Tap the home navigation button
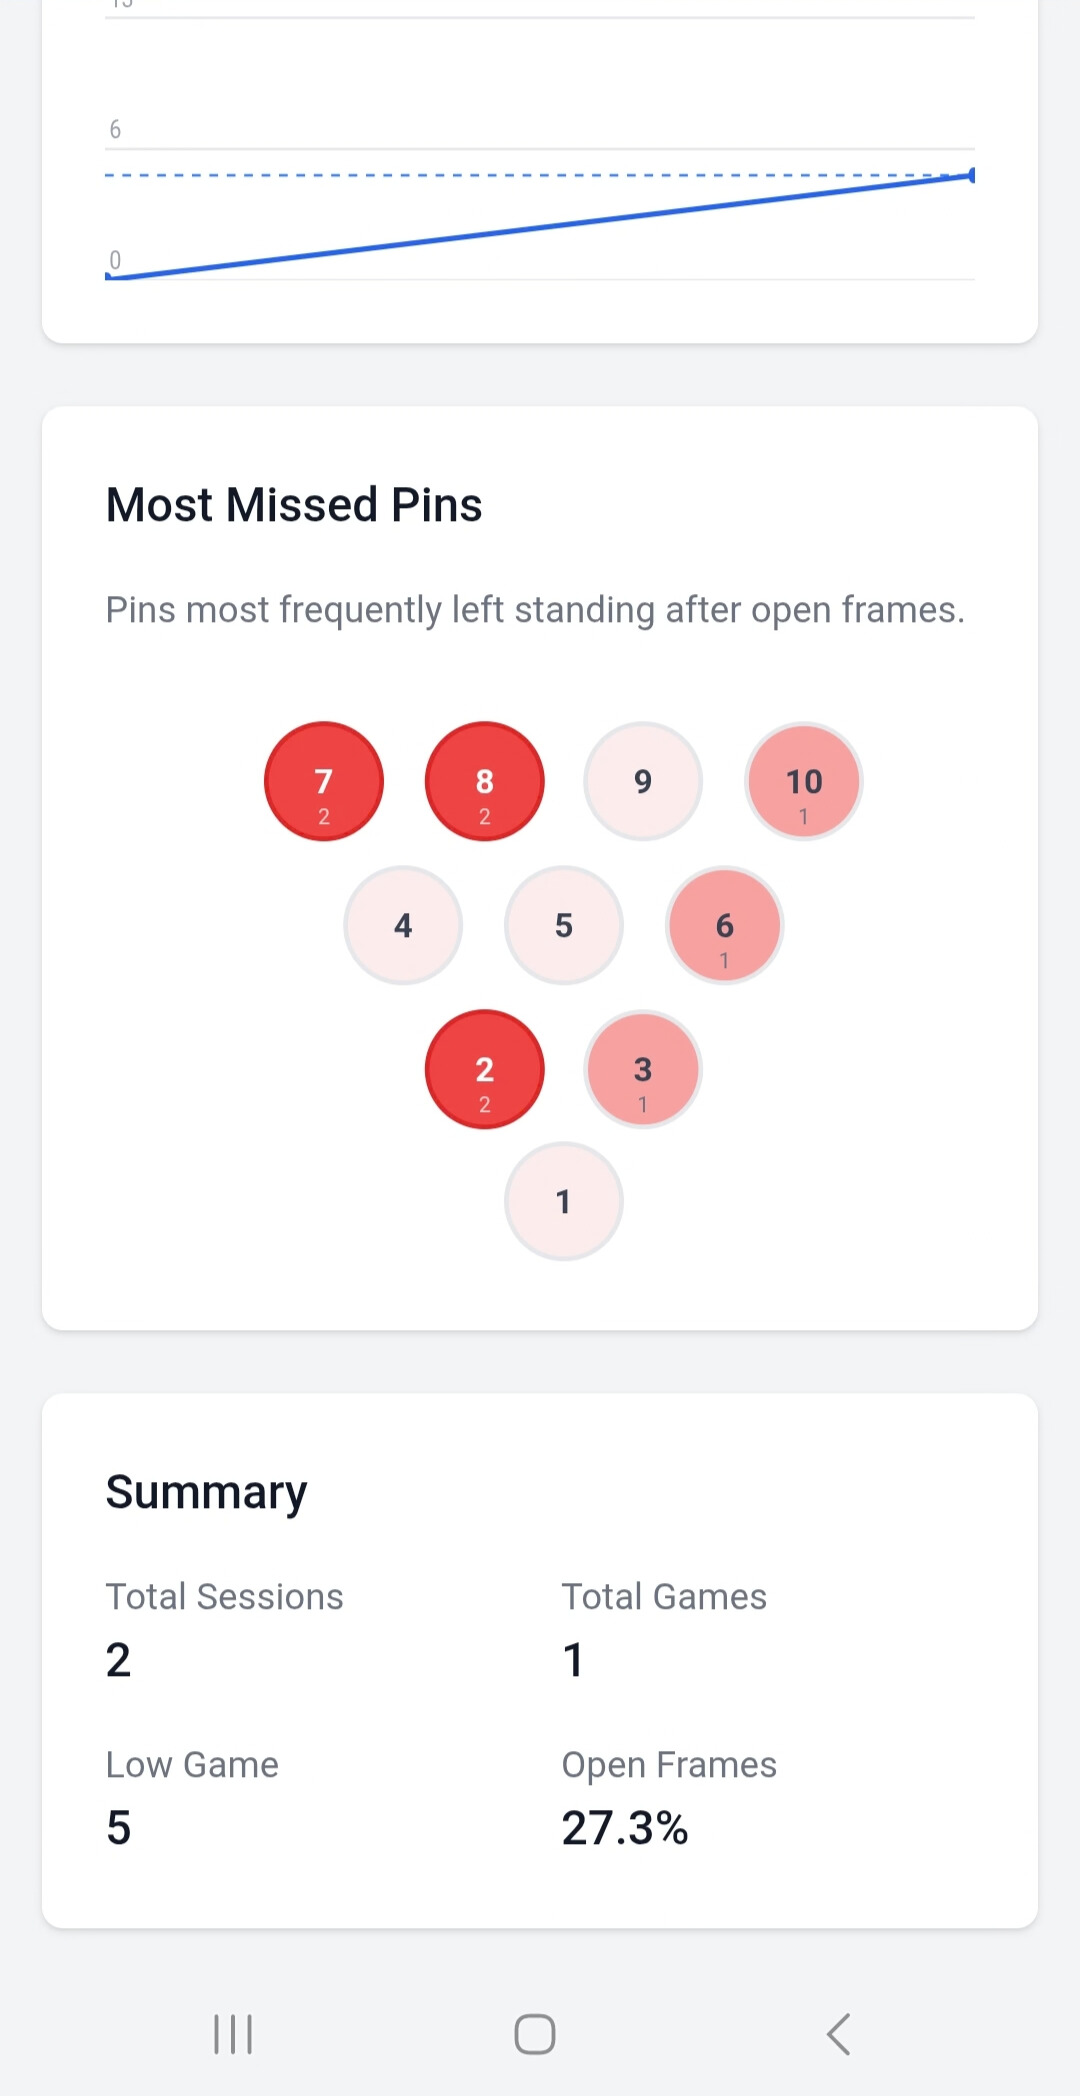The height and width of the screenshot is (2096, 1080). 536,2032
